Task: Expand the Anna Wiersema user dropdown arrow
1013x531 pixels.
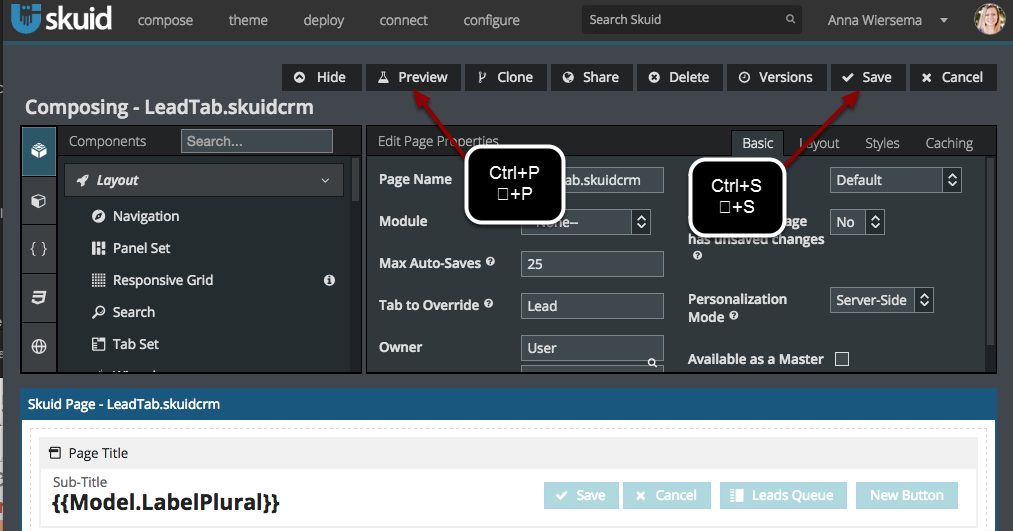Action: [x=944, y=20]
